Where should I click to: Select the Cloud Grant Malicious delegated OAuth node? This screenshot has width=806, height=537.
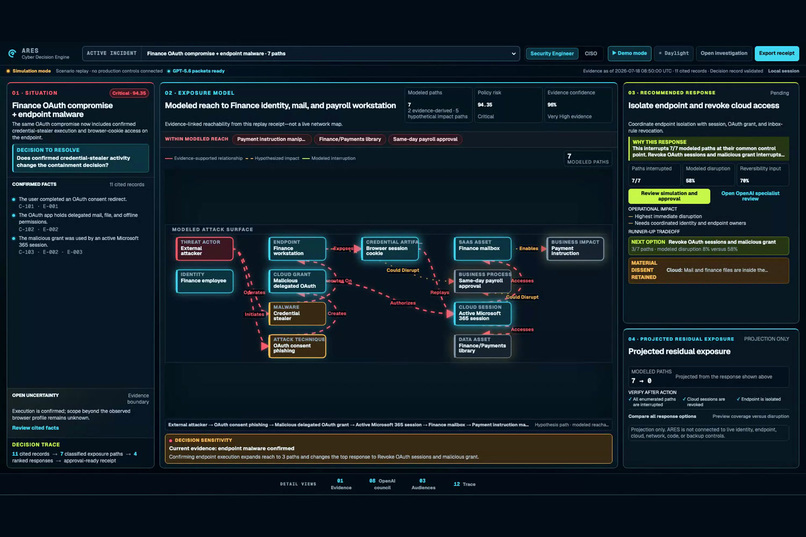[297, 281]
